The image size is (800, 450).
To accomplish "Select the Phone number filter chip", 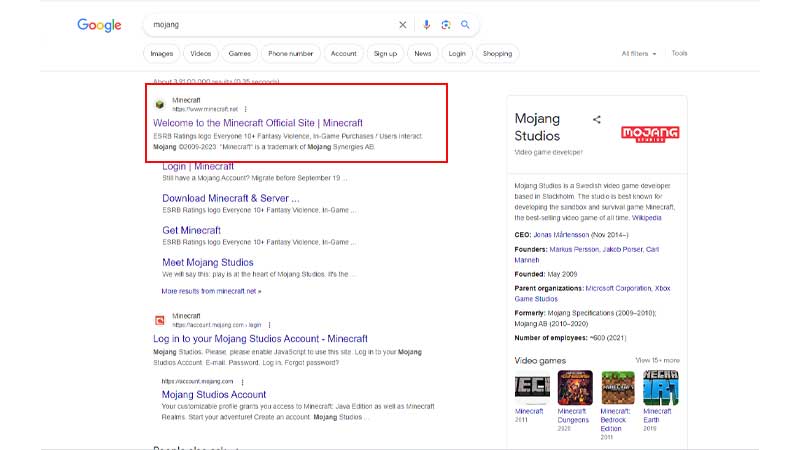I will (x=290, y=54).
